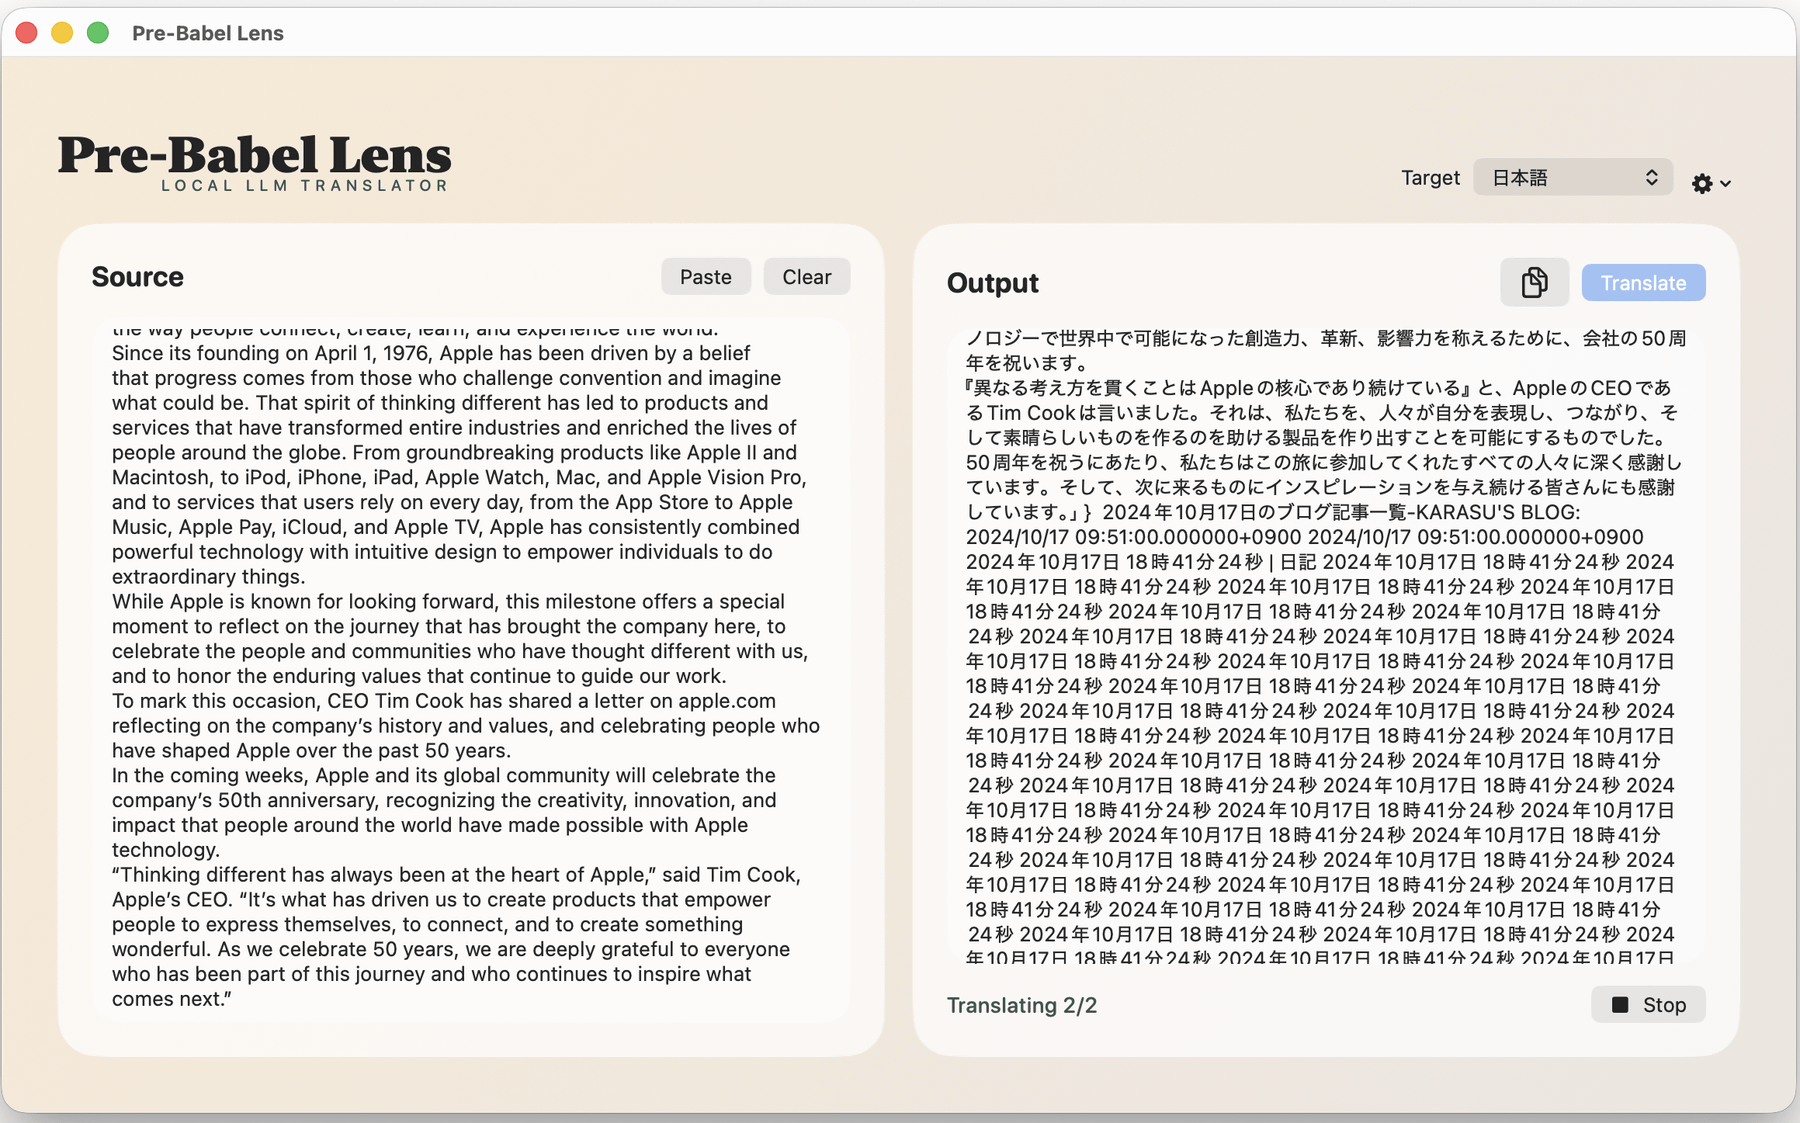Click the 'Translating 2/2' status text
Viewport: 1800px width, 1123px height.
coord(1022,1005)
